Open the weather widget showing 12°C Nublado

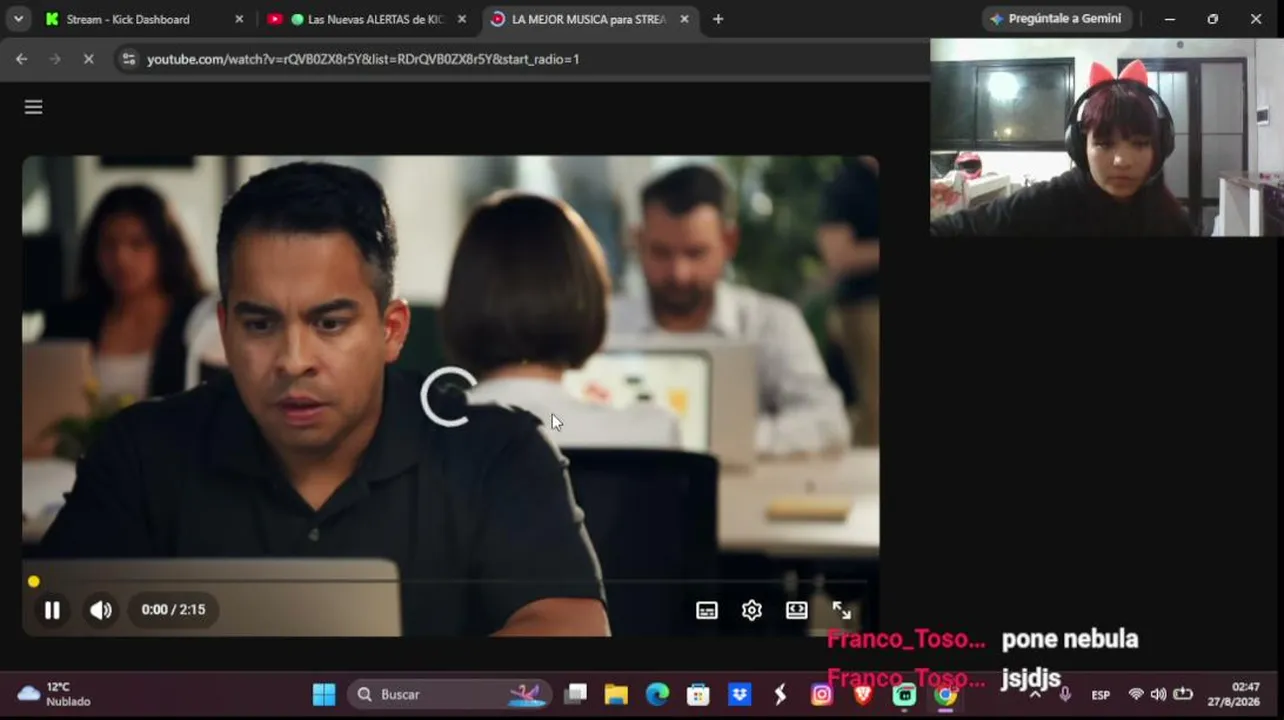tap(55, 694)
